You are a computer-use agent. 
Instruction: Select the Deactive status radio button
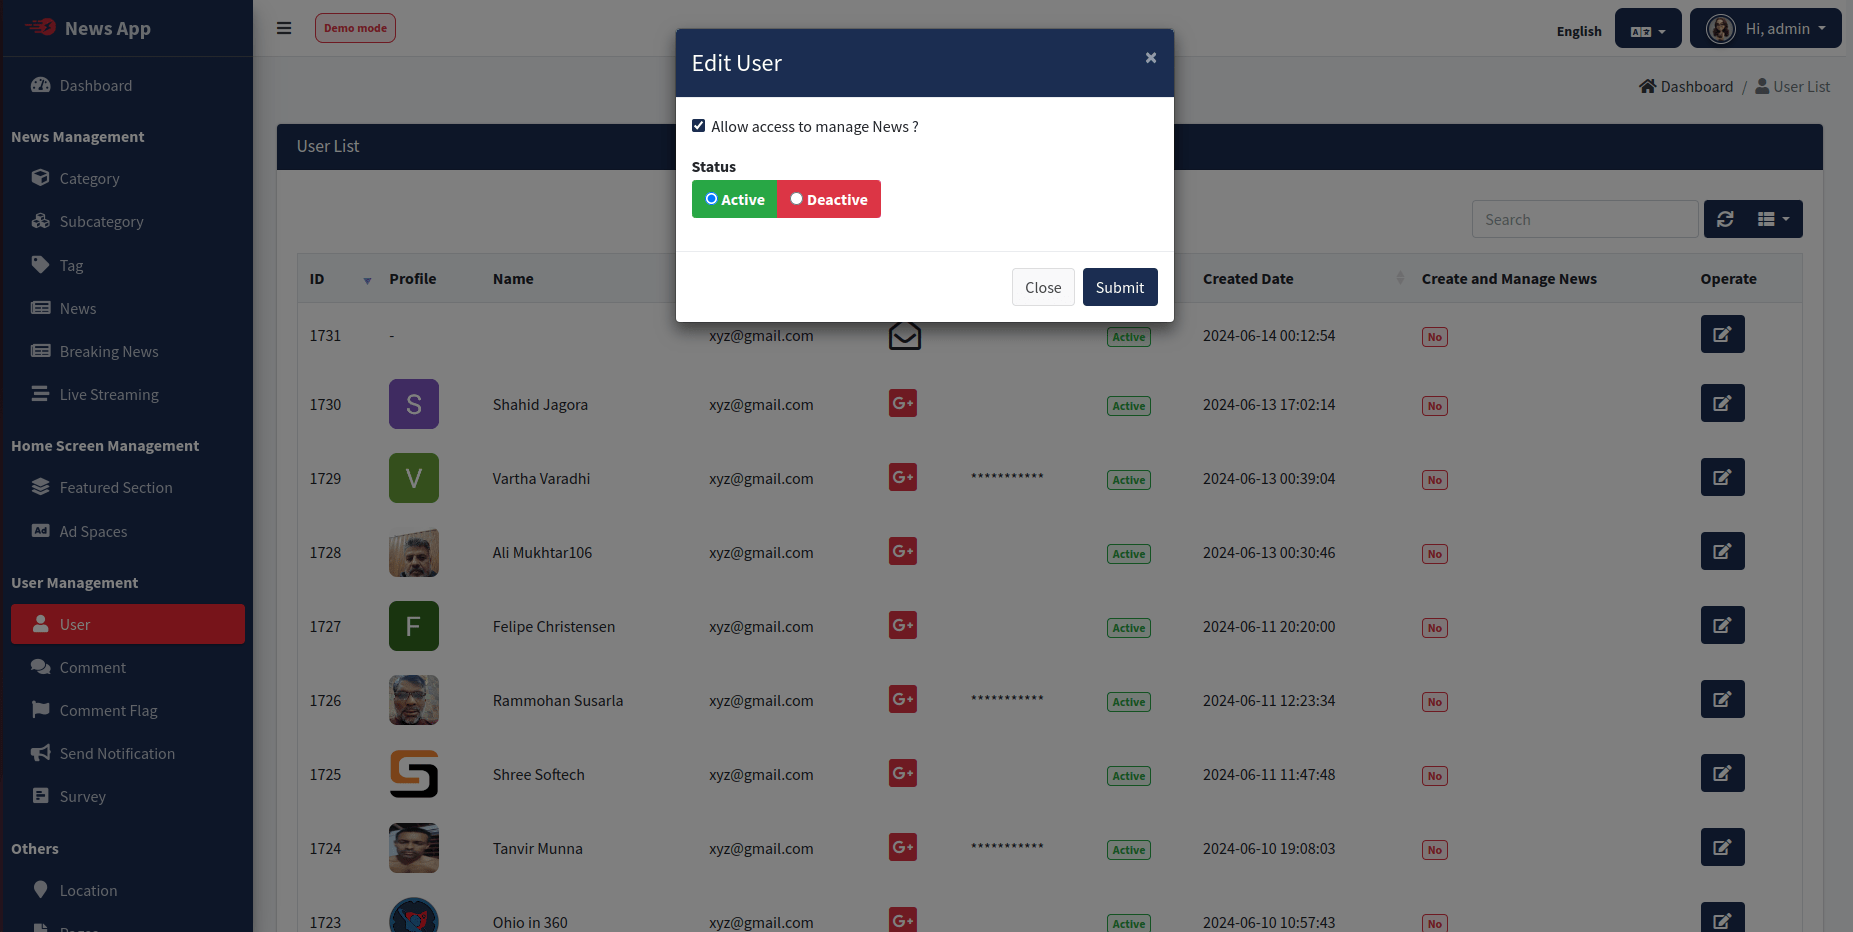tap(796, 199)
